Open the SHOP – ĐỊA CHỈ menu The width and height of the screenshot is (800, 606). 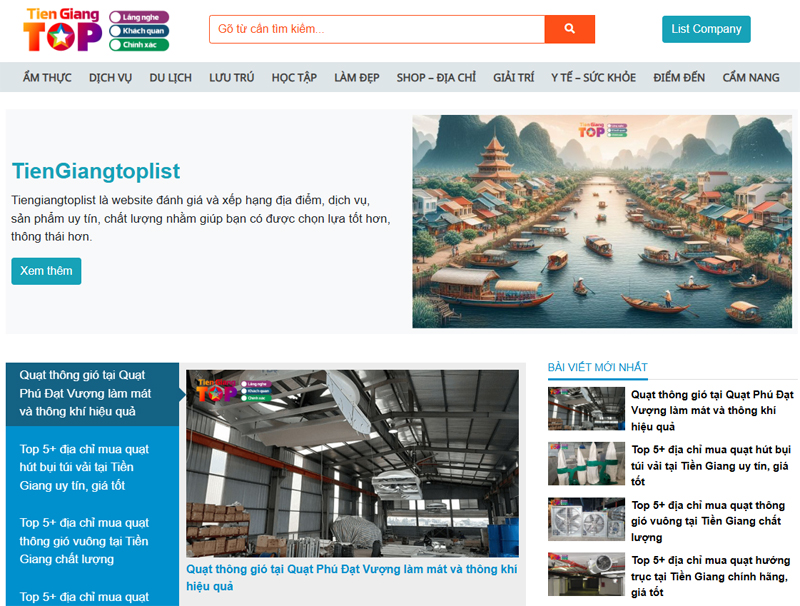(435, 78)
